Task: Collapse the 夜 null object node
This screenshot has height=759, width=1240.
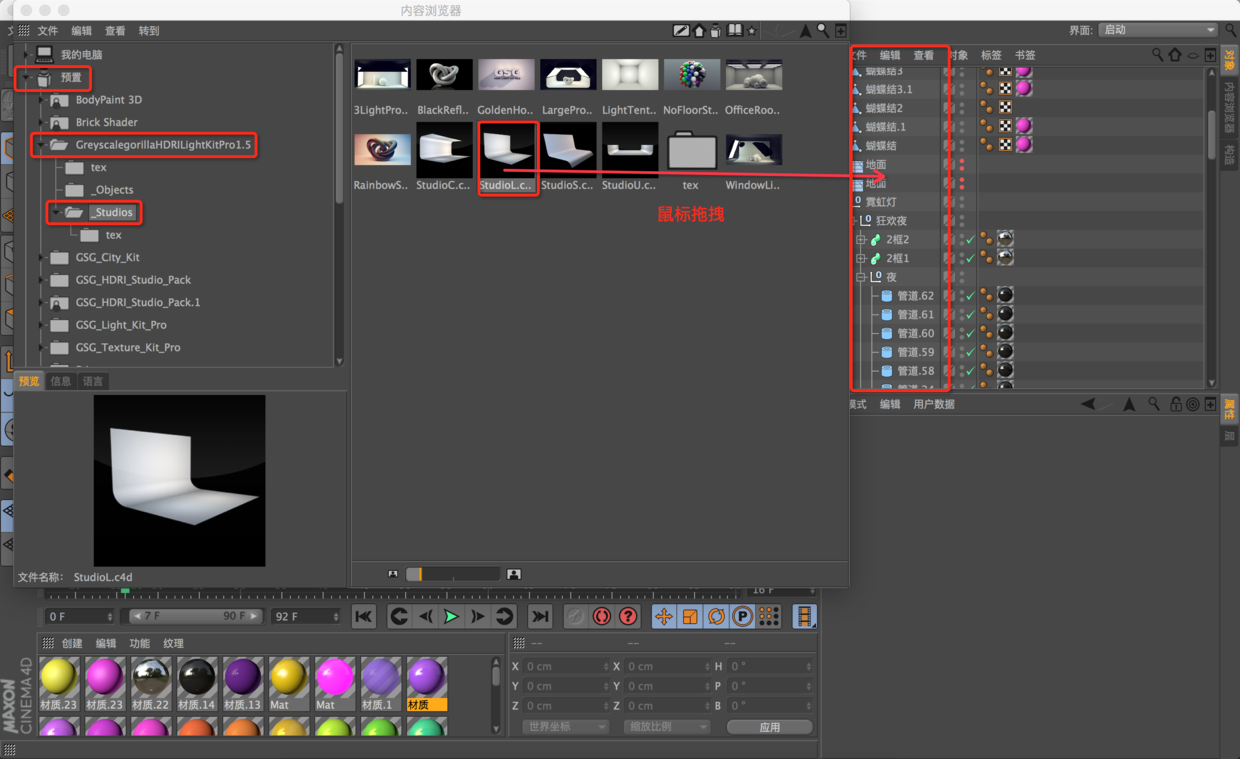Action: (861, 277)
